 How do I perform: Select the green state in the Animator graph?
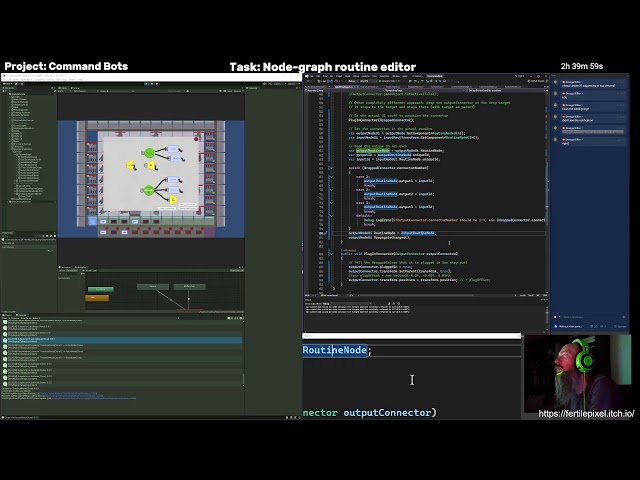[101, 289]
